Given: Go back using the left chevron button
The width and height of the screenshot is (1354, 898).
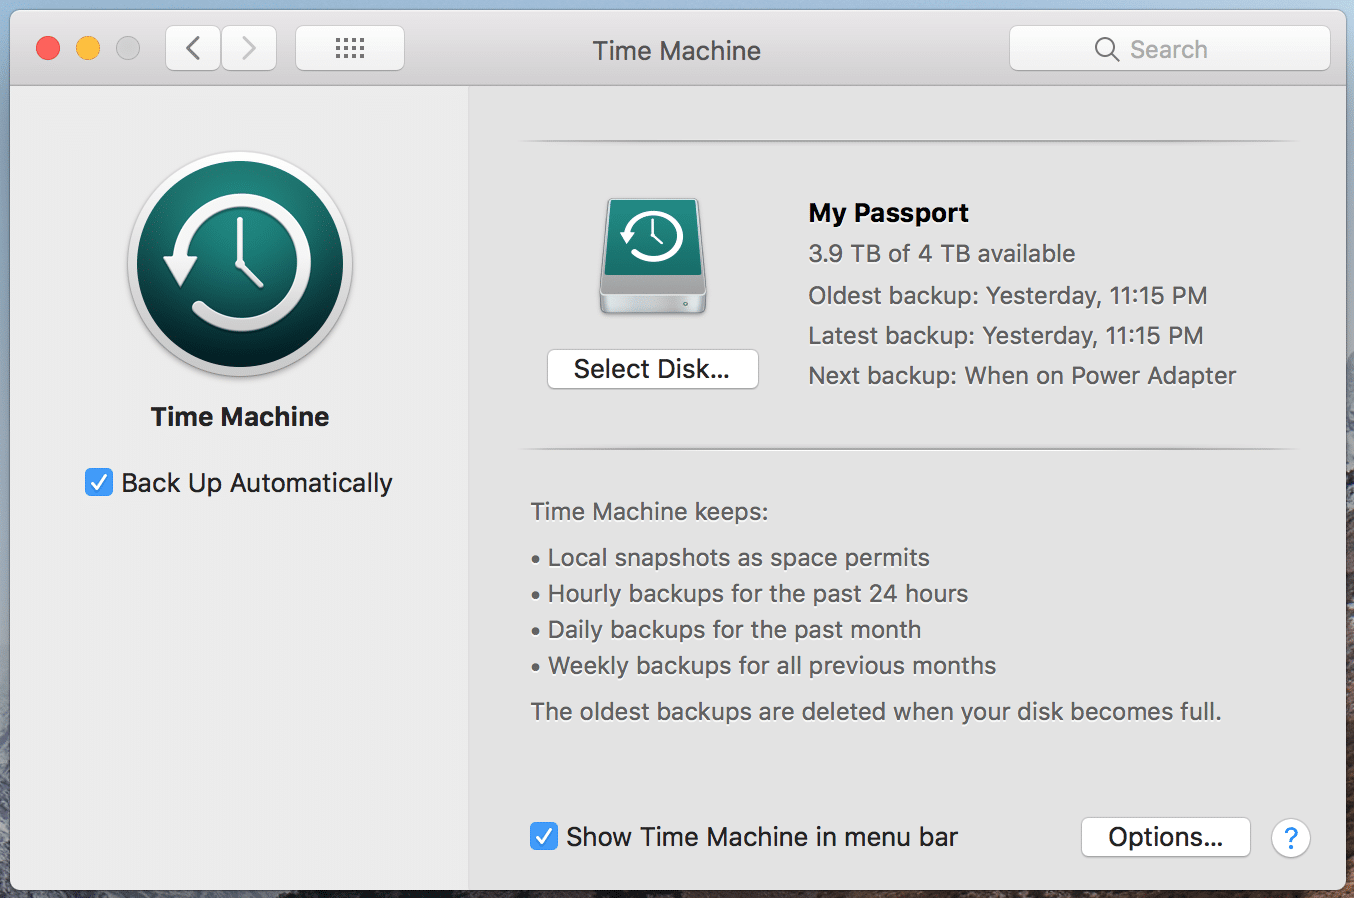Looking at the screenshot, I should point(193,48).
